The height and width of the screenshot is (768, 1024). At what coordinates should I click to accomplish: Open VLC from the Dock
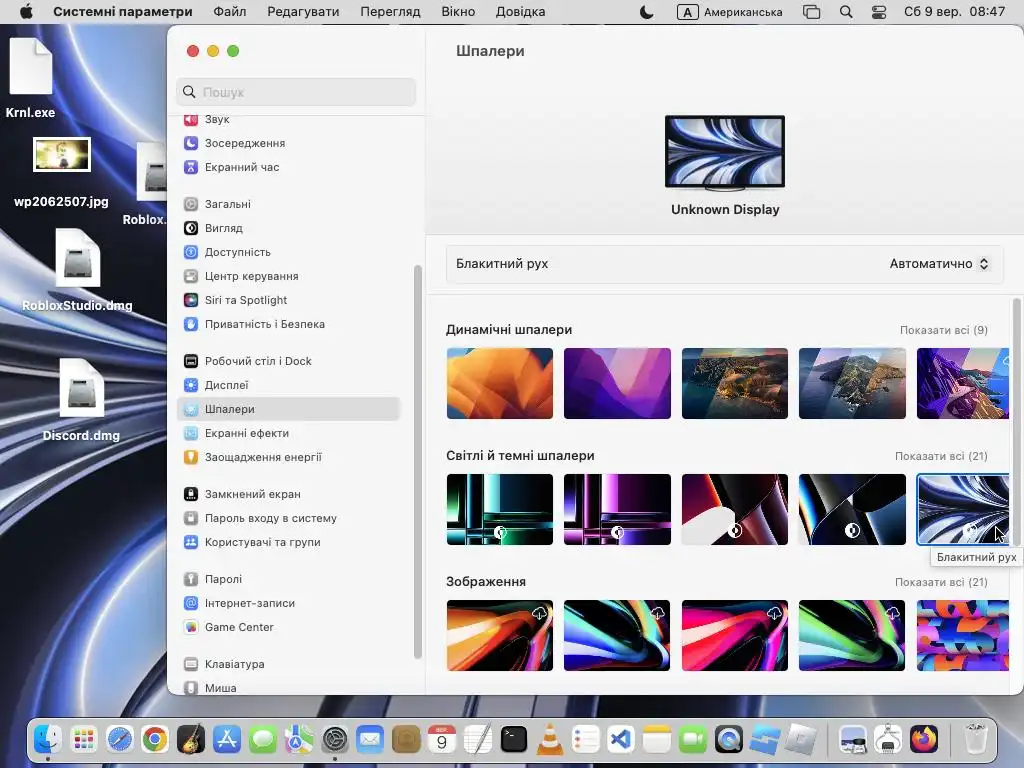549,739
